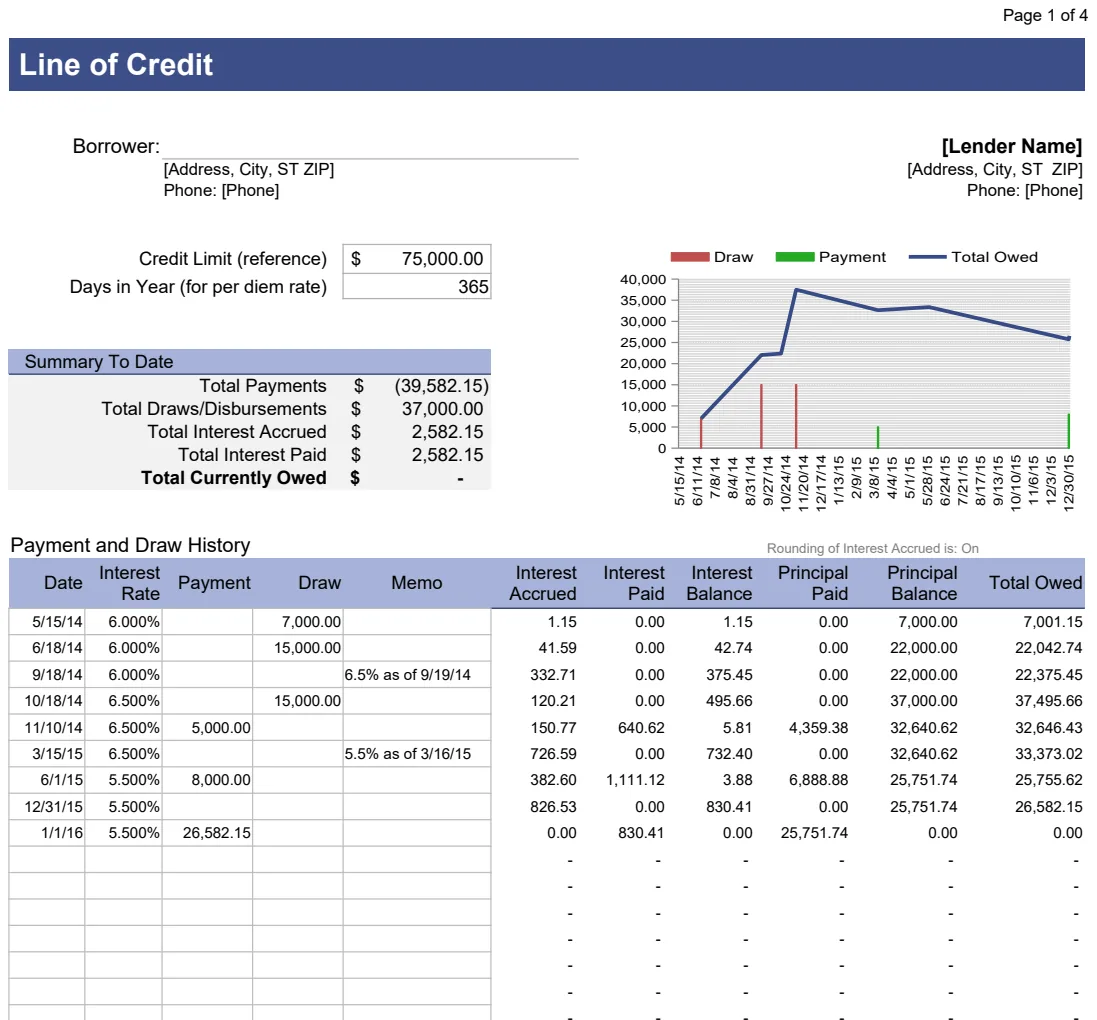Click the Lender address placeholder text
The width and height of the screenshot is (1097, 1020).
point(995,169)
